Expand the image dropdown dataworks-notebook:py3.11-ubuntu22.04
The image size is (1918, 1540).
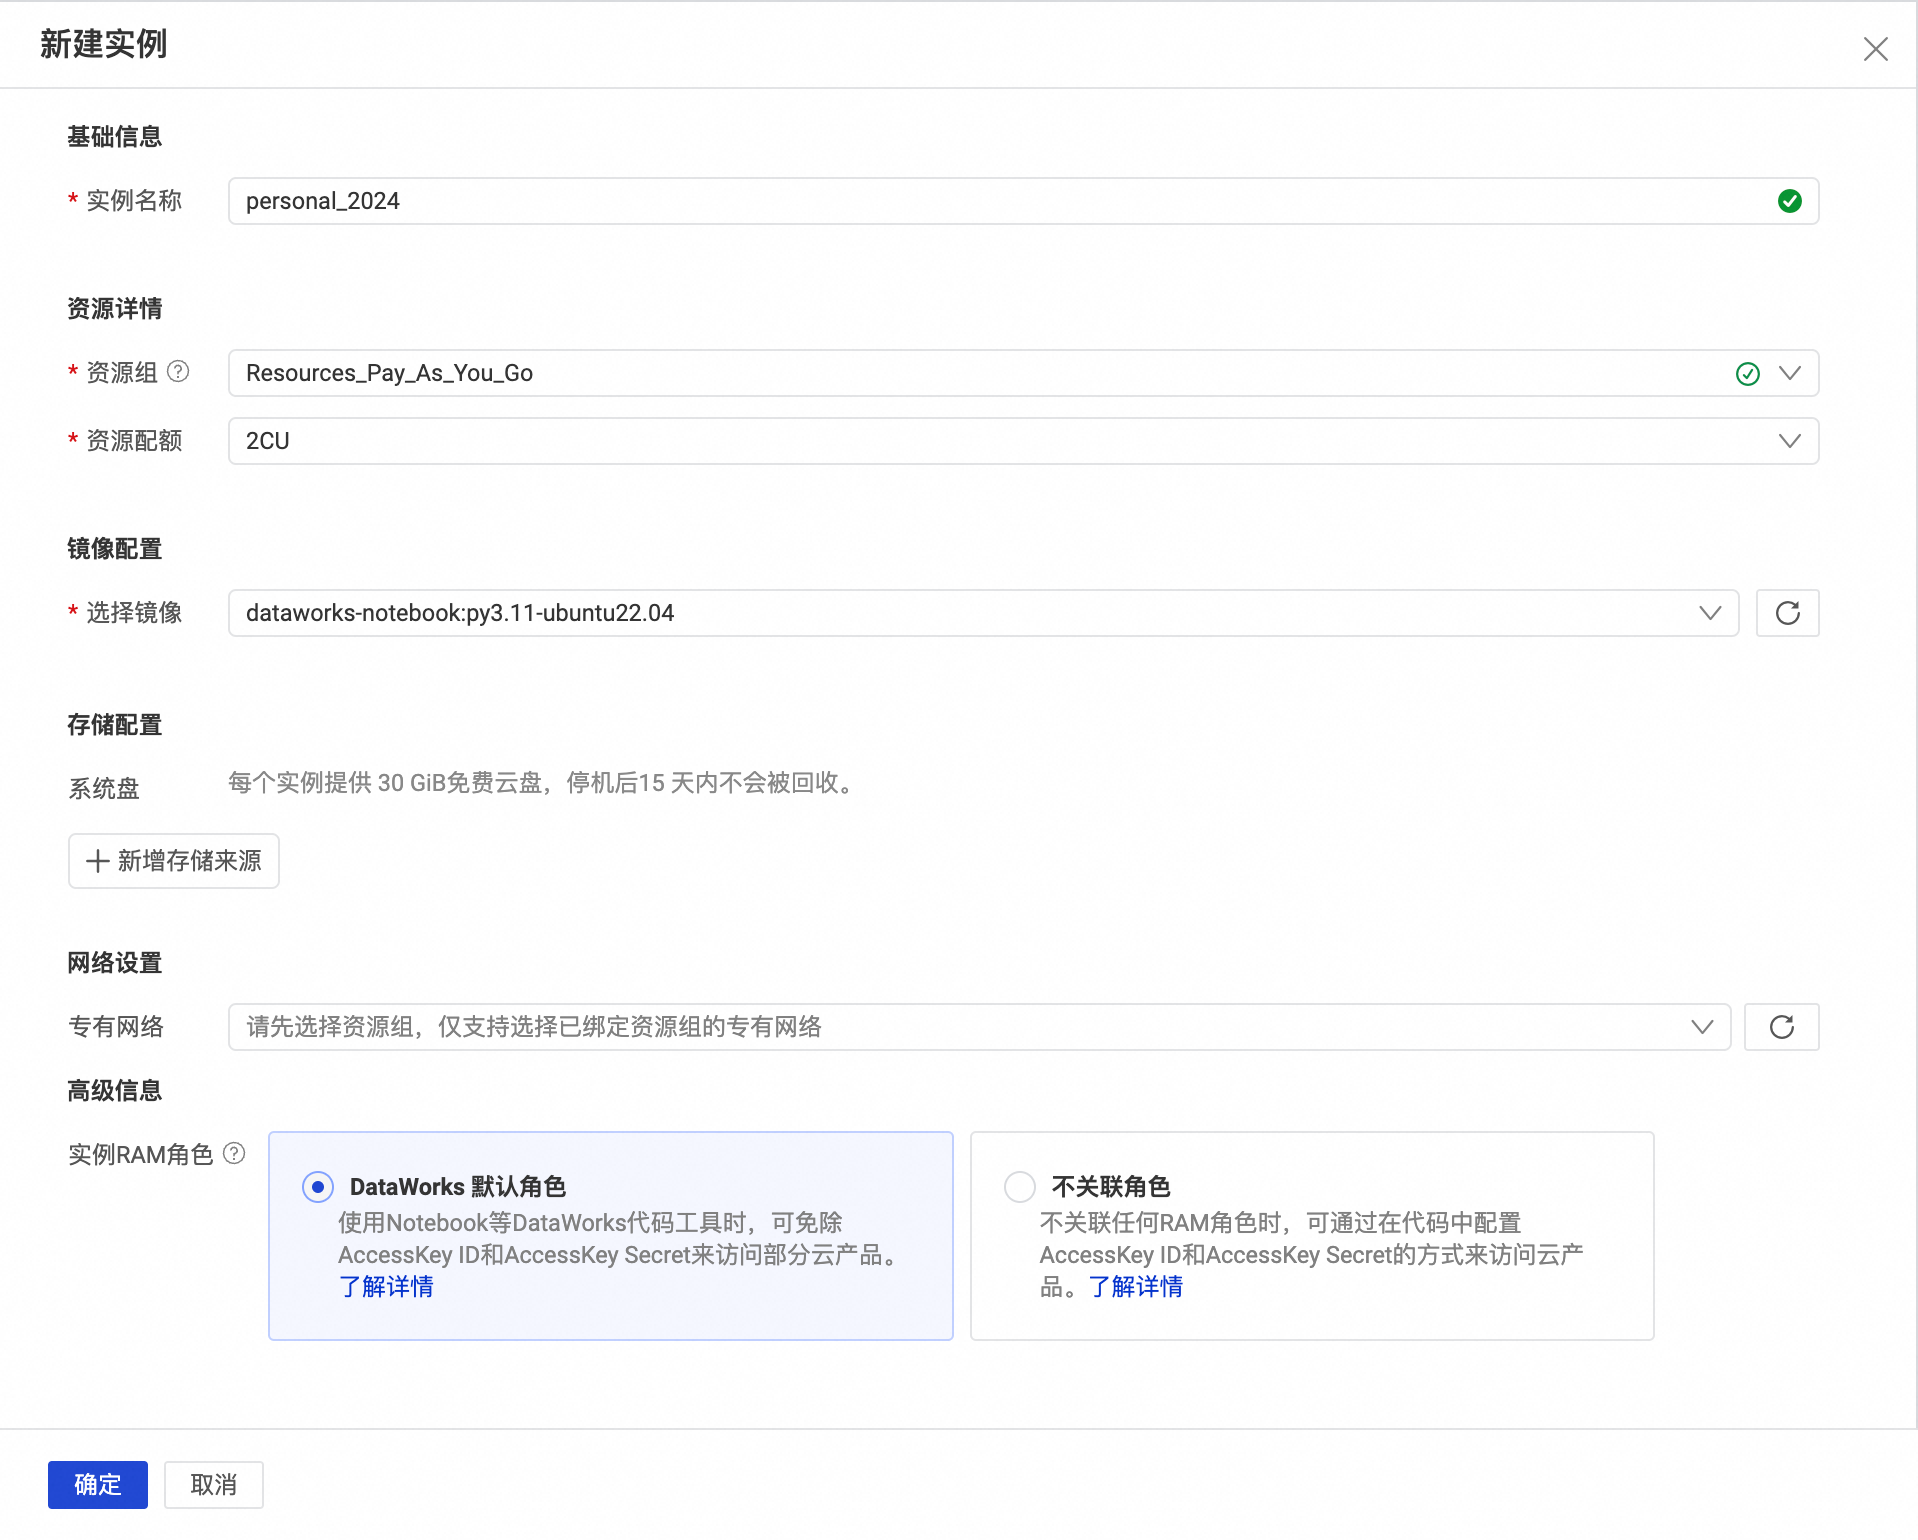(1710, 613)
